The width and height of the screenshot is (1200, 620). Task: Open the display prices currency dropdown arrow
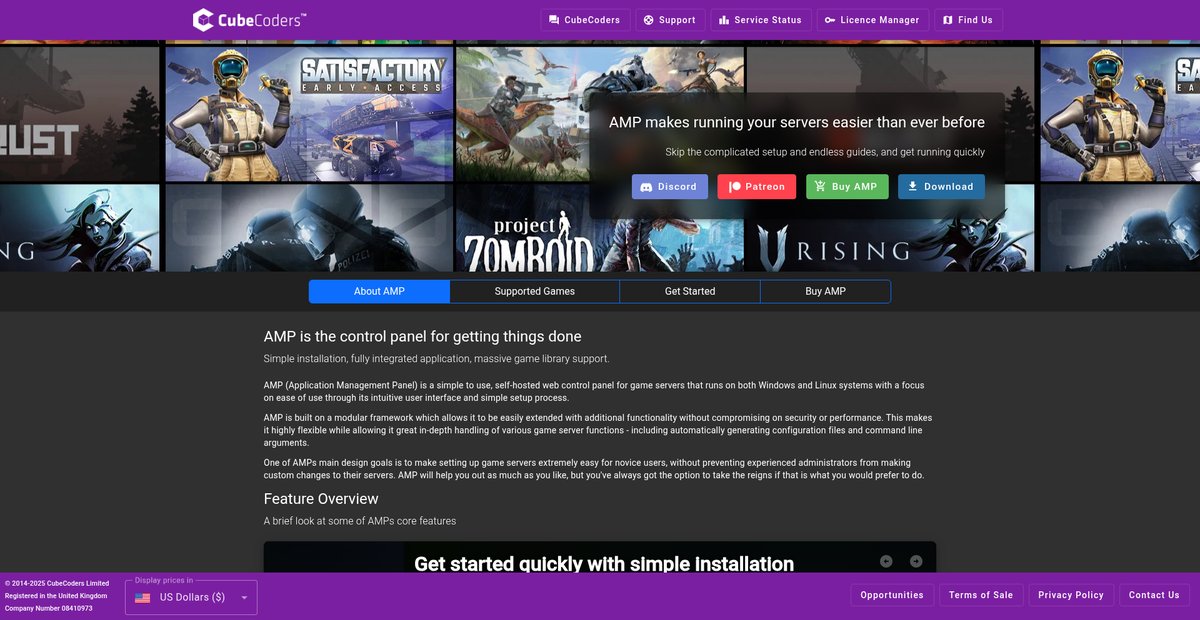(x=245, y=598)
